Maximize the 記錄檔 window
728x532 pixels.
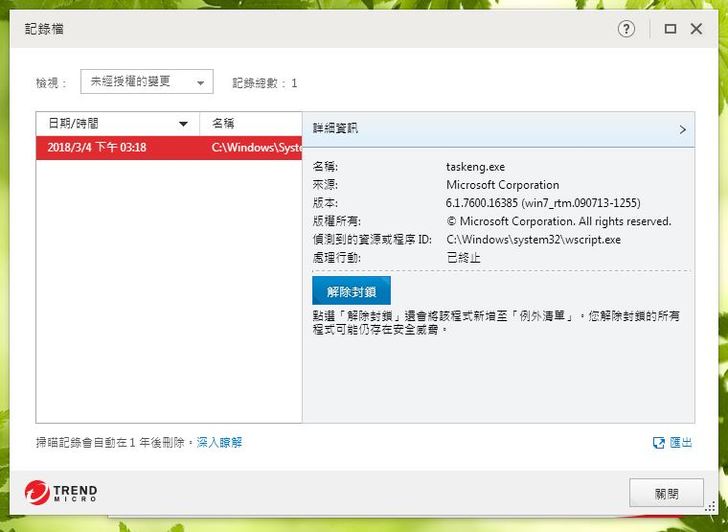[x=670, y=29]
